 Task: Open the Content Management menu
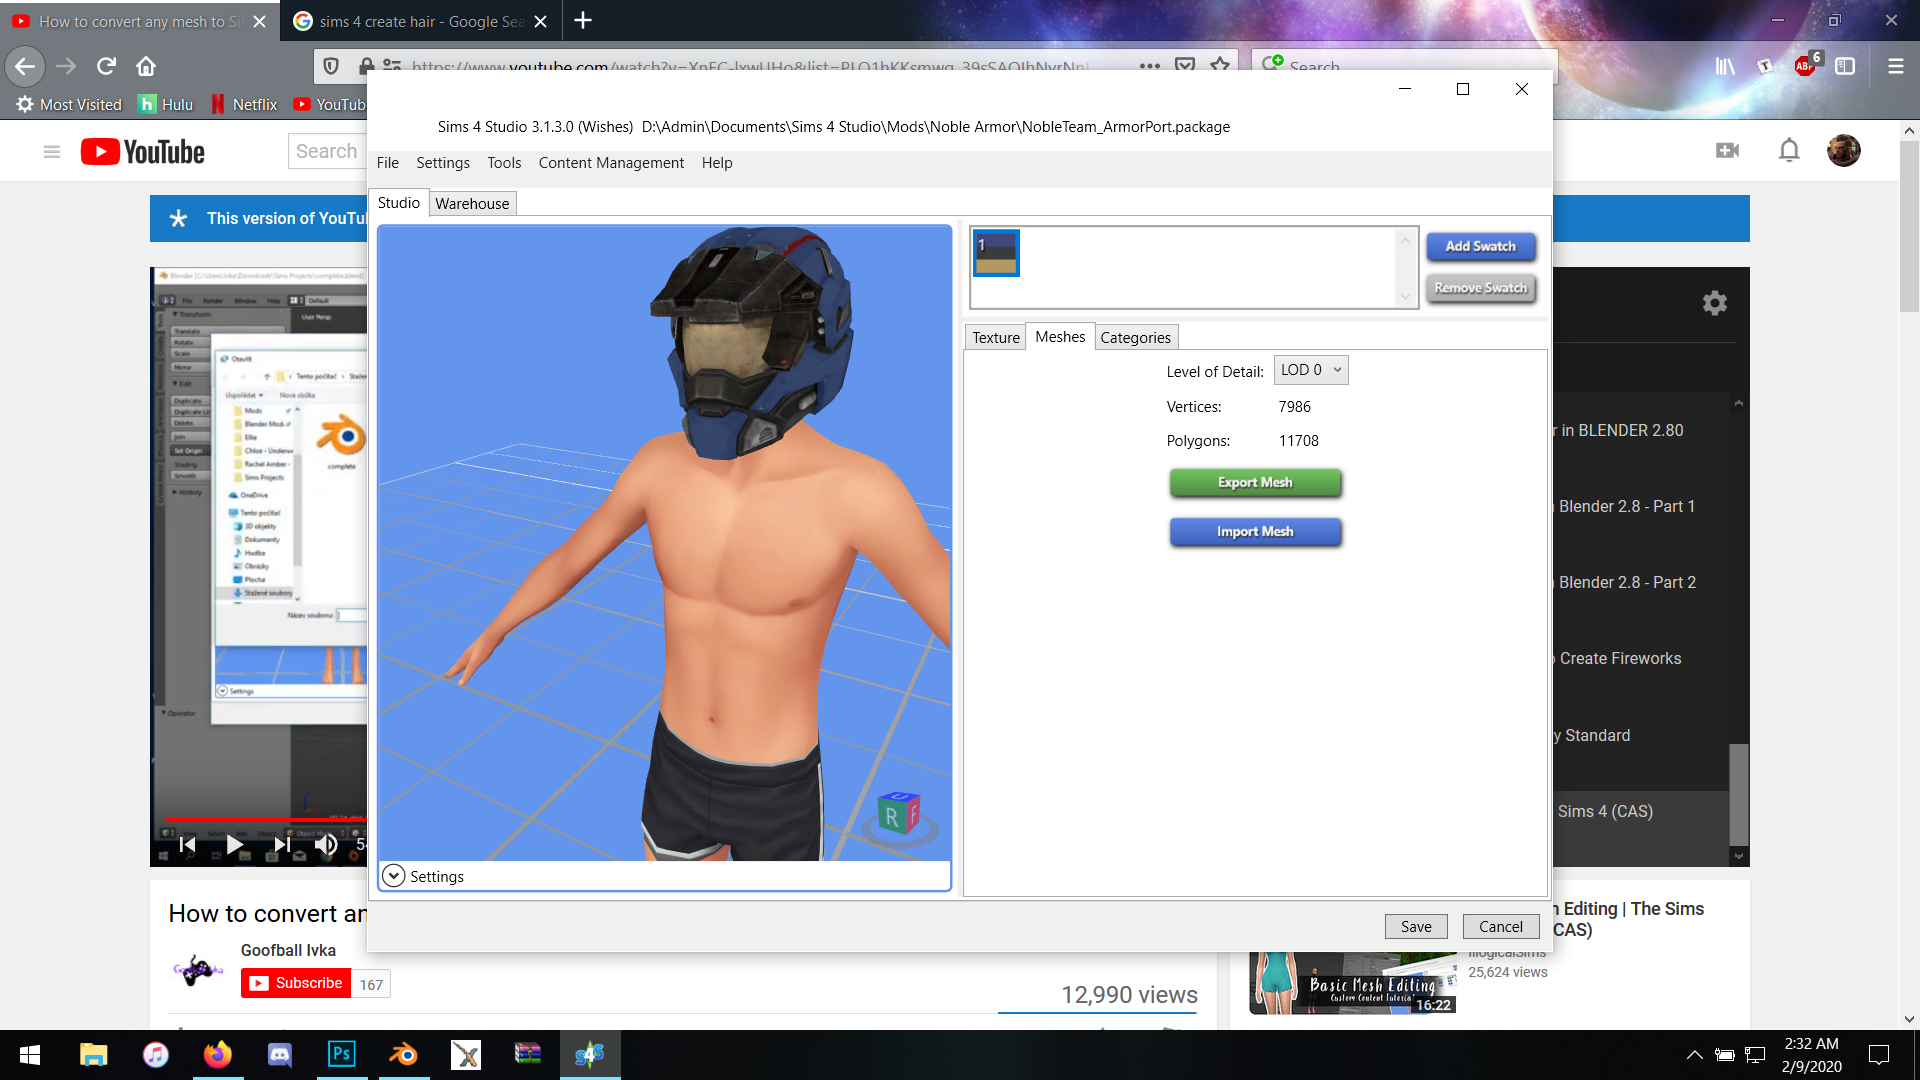click(611, 162)
